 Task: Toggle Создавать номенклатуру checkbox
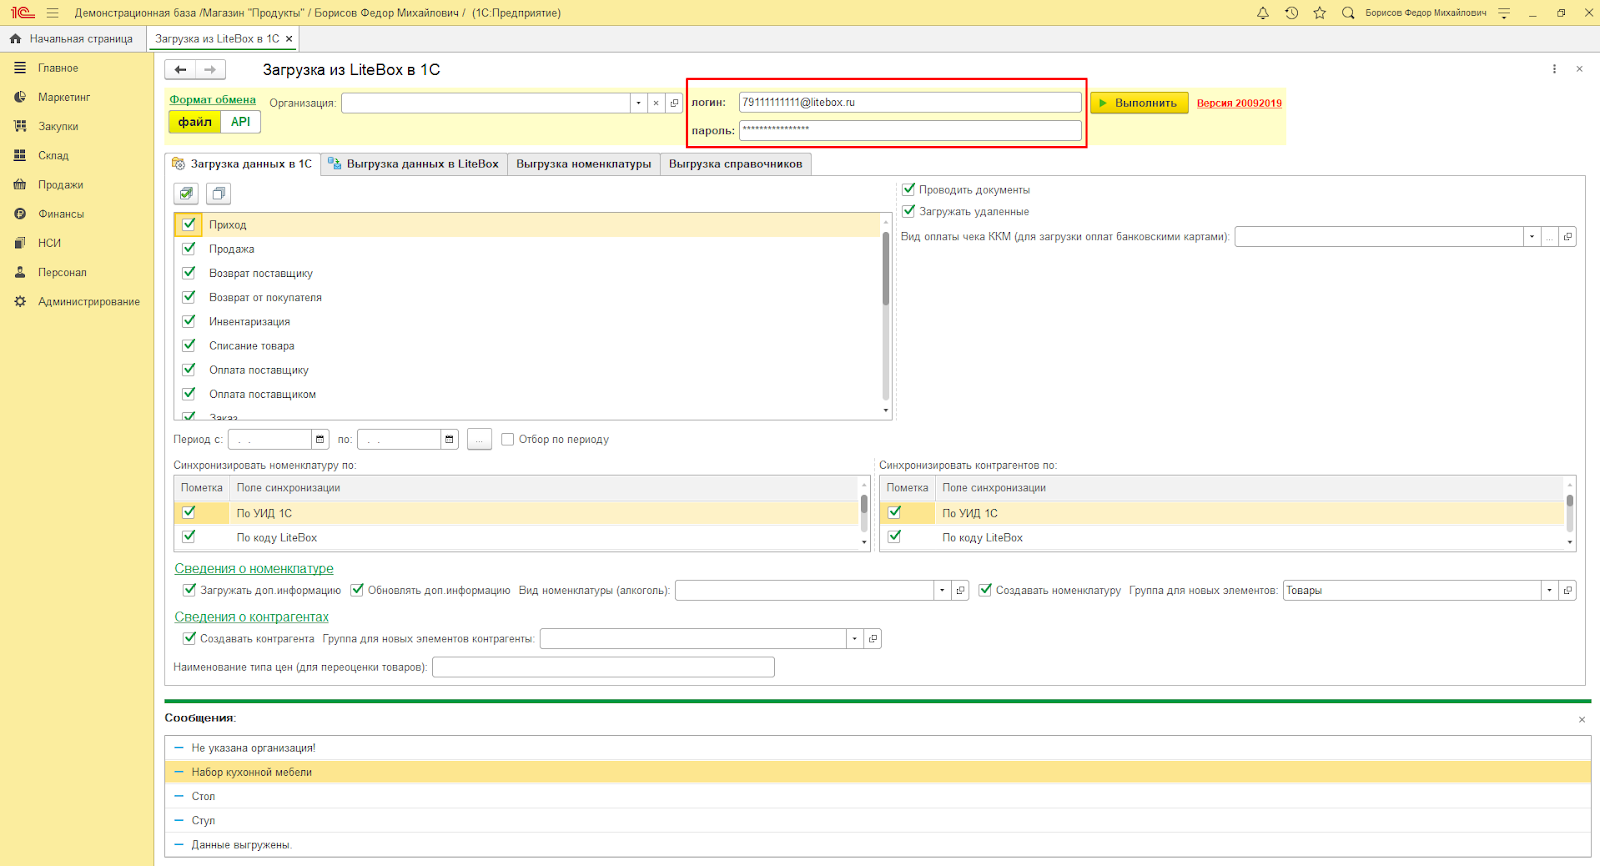point(985,590)
